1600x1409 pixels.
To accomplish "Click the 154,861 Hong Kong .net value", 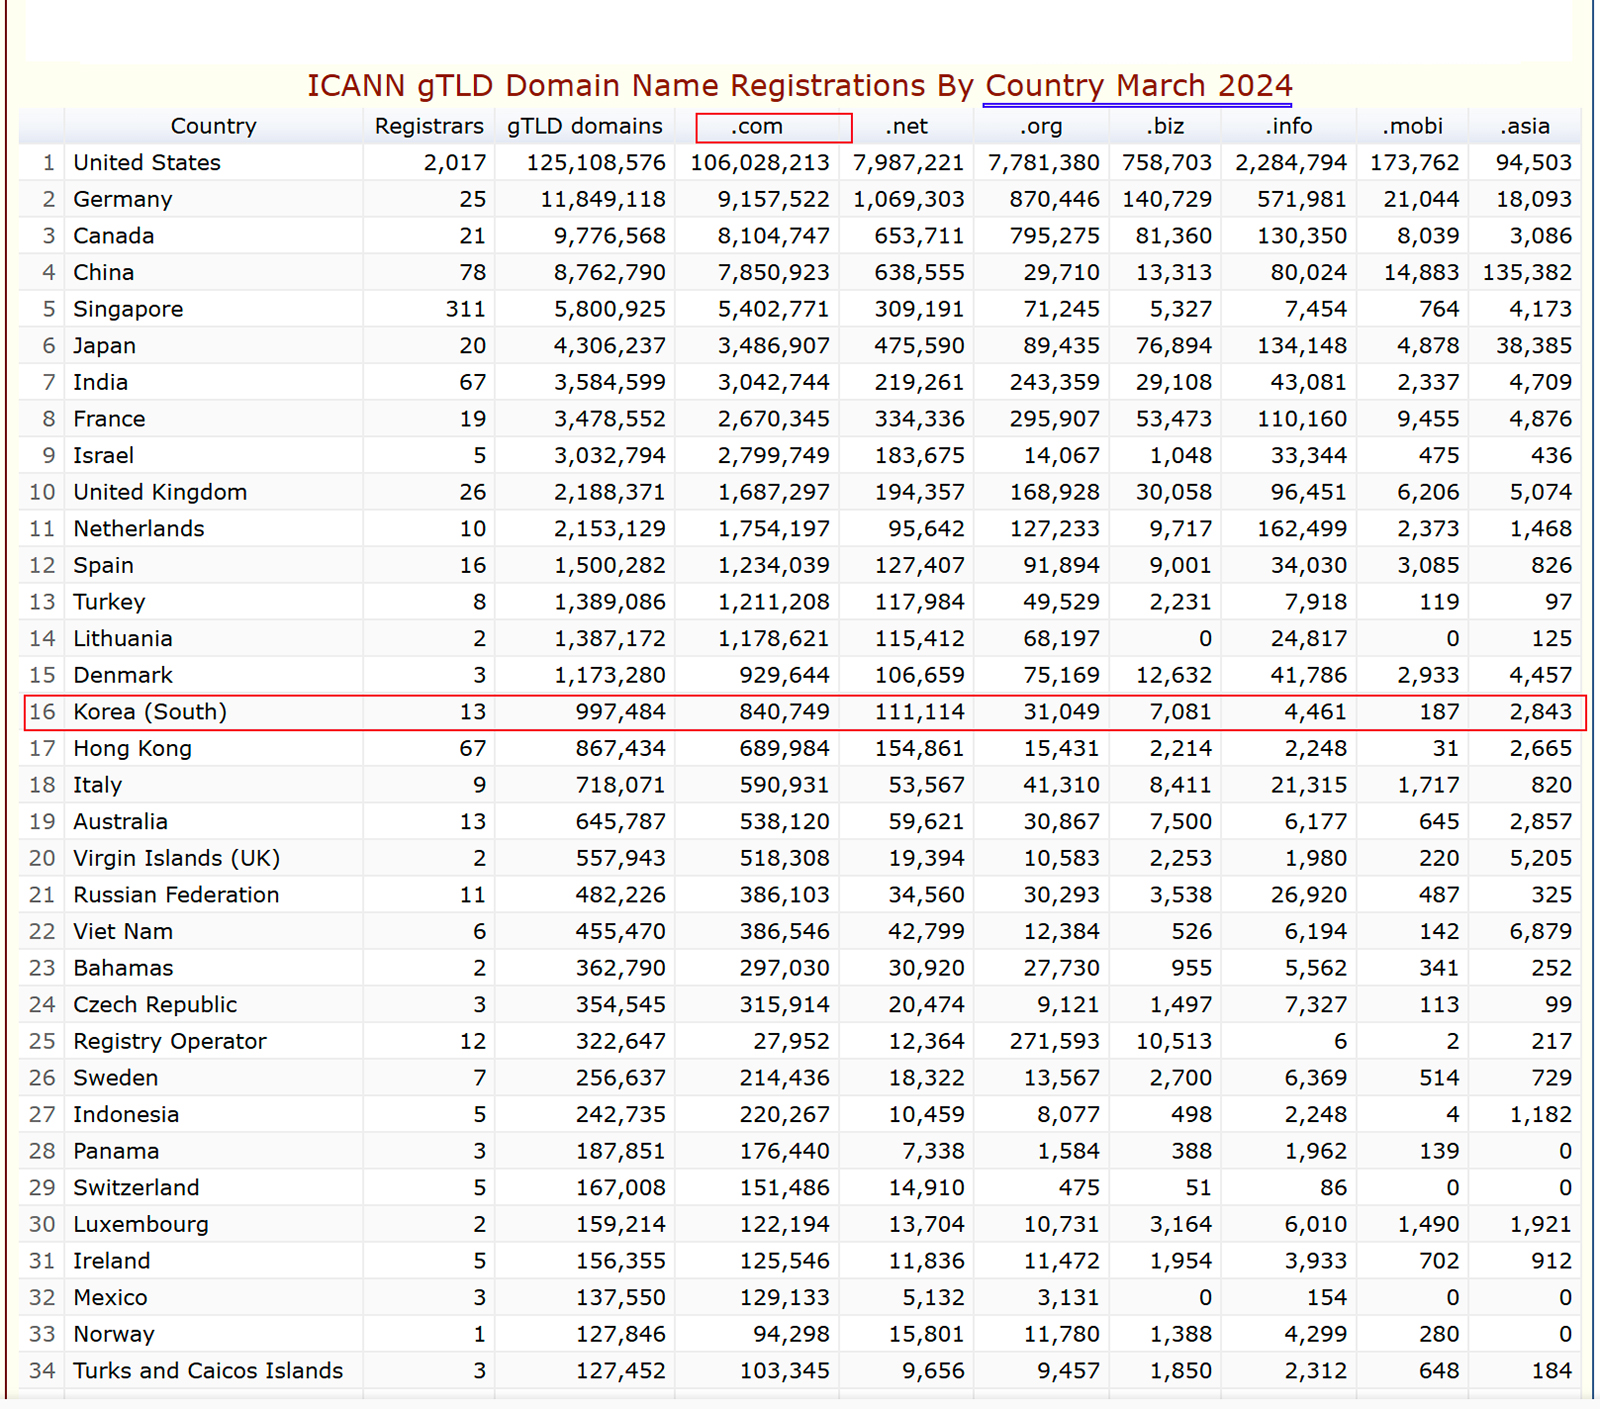I will (920, 749).
